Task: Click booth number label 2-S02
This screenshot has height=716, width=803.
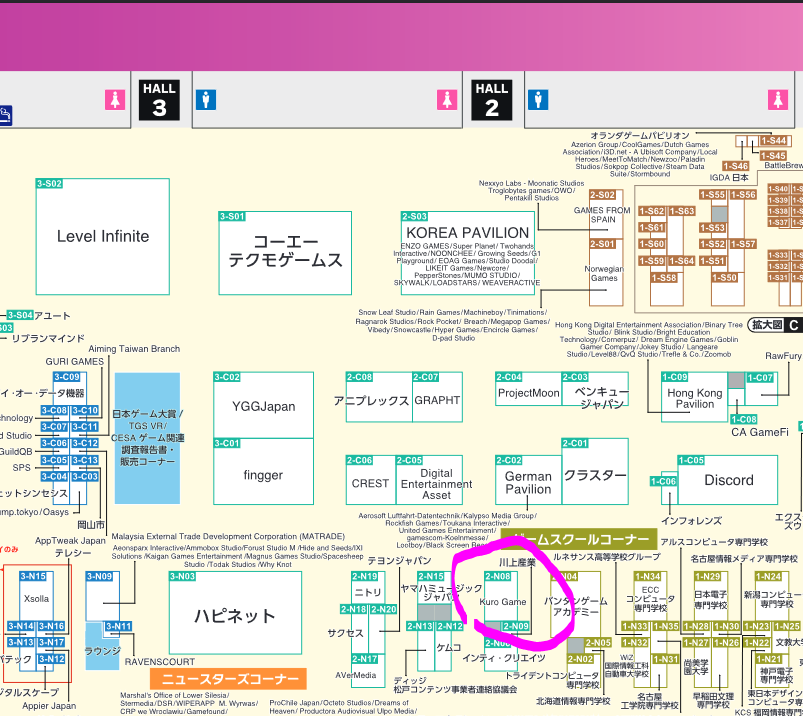Action: click(602, 195)
